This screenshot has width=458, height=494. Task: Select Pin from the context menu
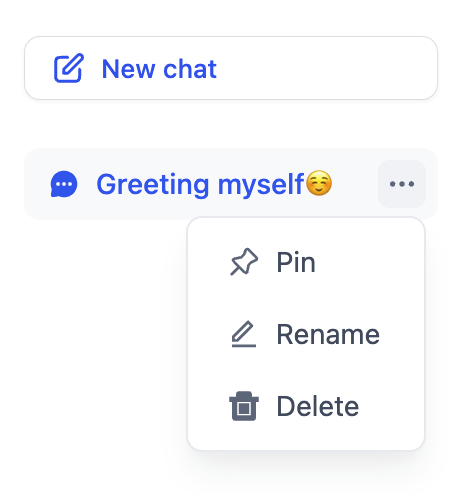click(x=306, y=262)
